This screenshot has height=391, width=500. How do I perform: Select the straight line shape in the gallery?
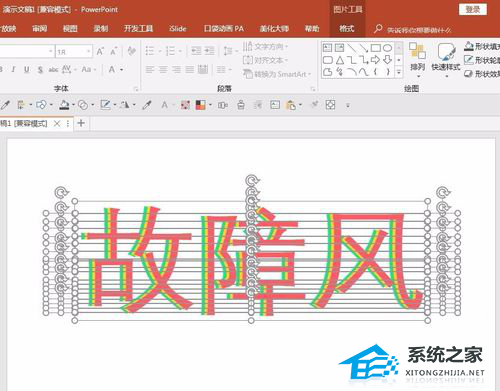tap(351, 48)
